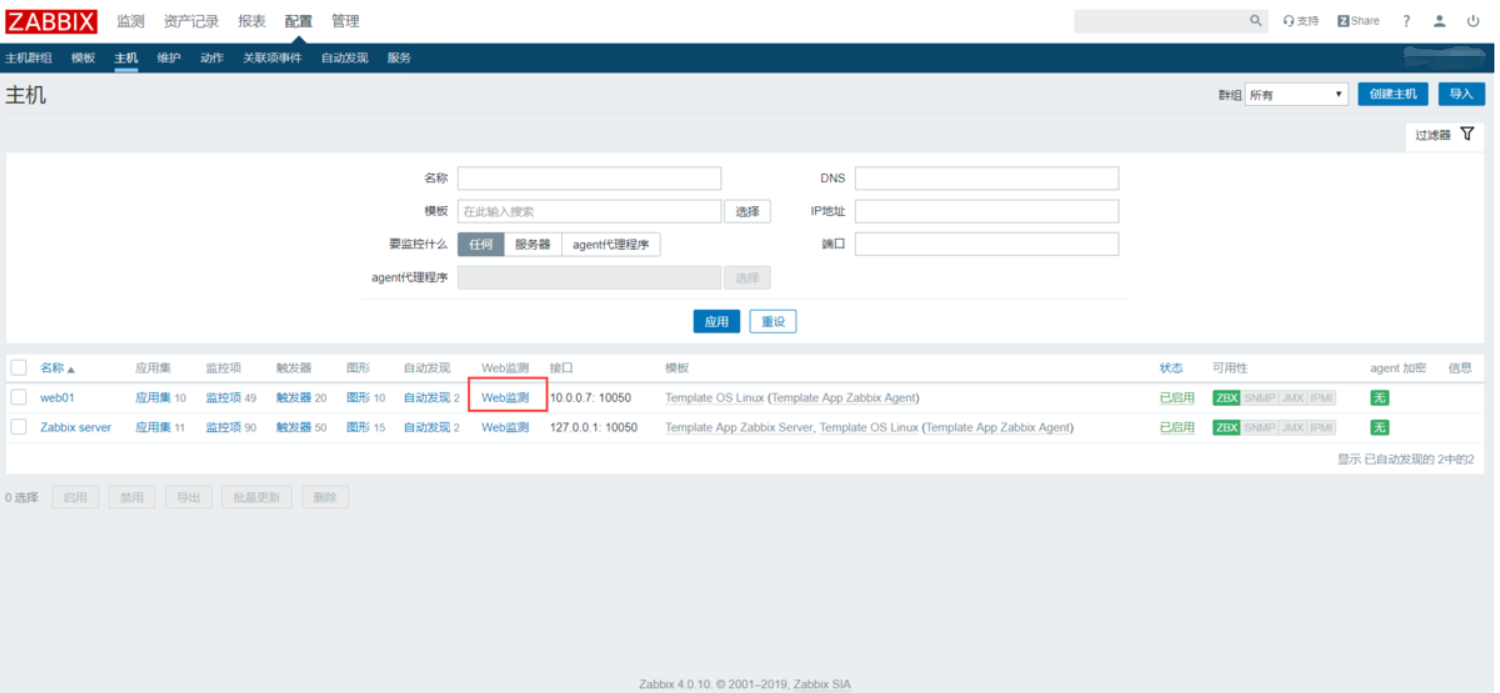
Task: Switch to the 动作 submenu
Action: [212, 58]
